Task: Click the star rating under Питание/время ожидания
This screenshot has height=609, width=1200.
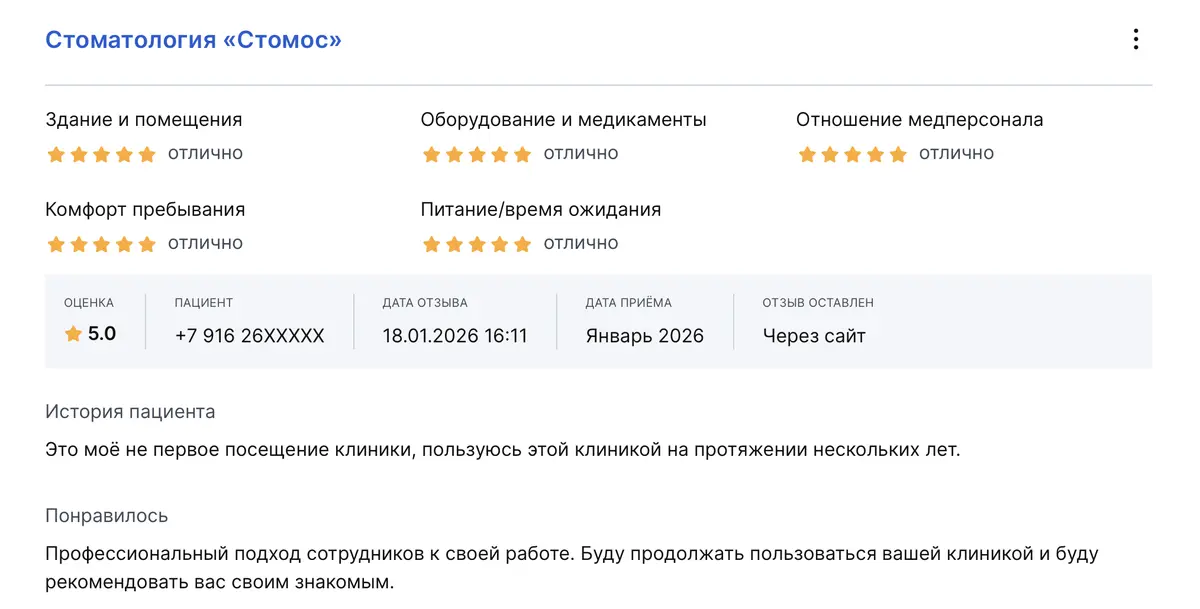Action: (477, 244)
